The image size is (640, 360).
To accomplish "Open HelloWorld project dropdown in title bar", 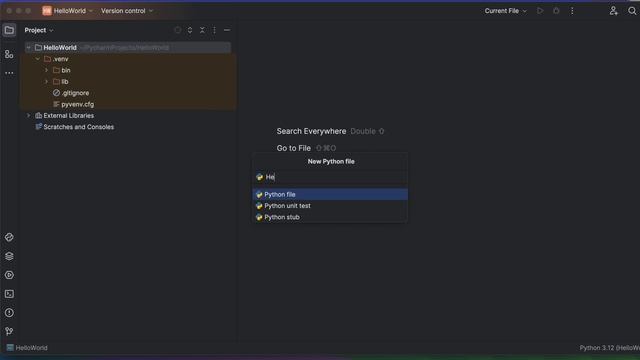I will click(73, 11).
